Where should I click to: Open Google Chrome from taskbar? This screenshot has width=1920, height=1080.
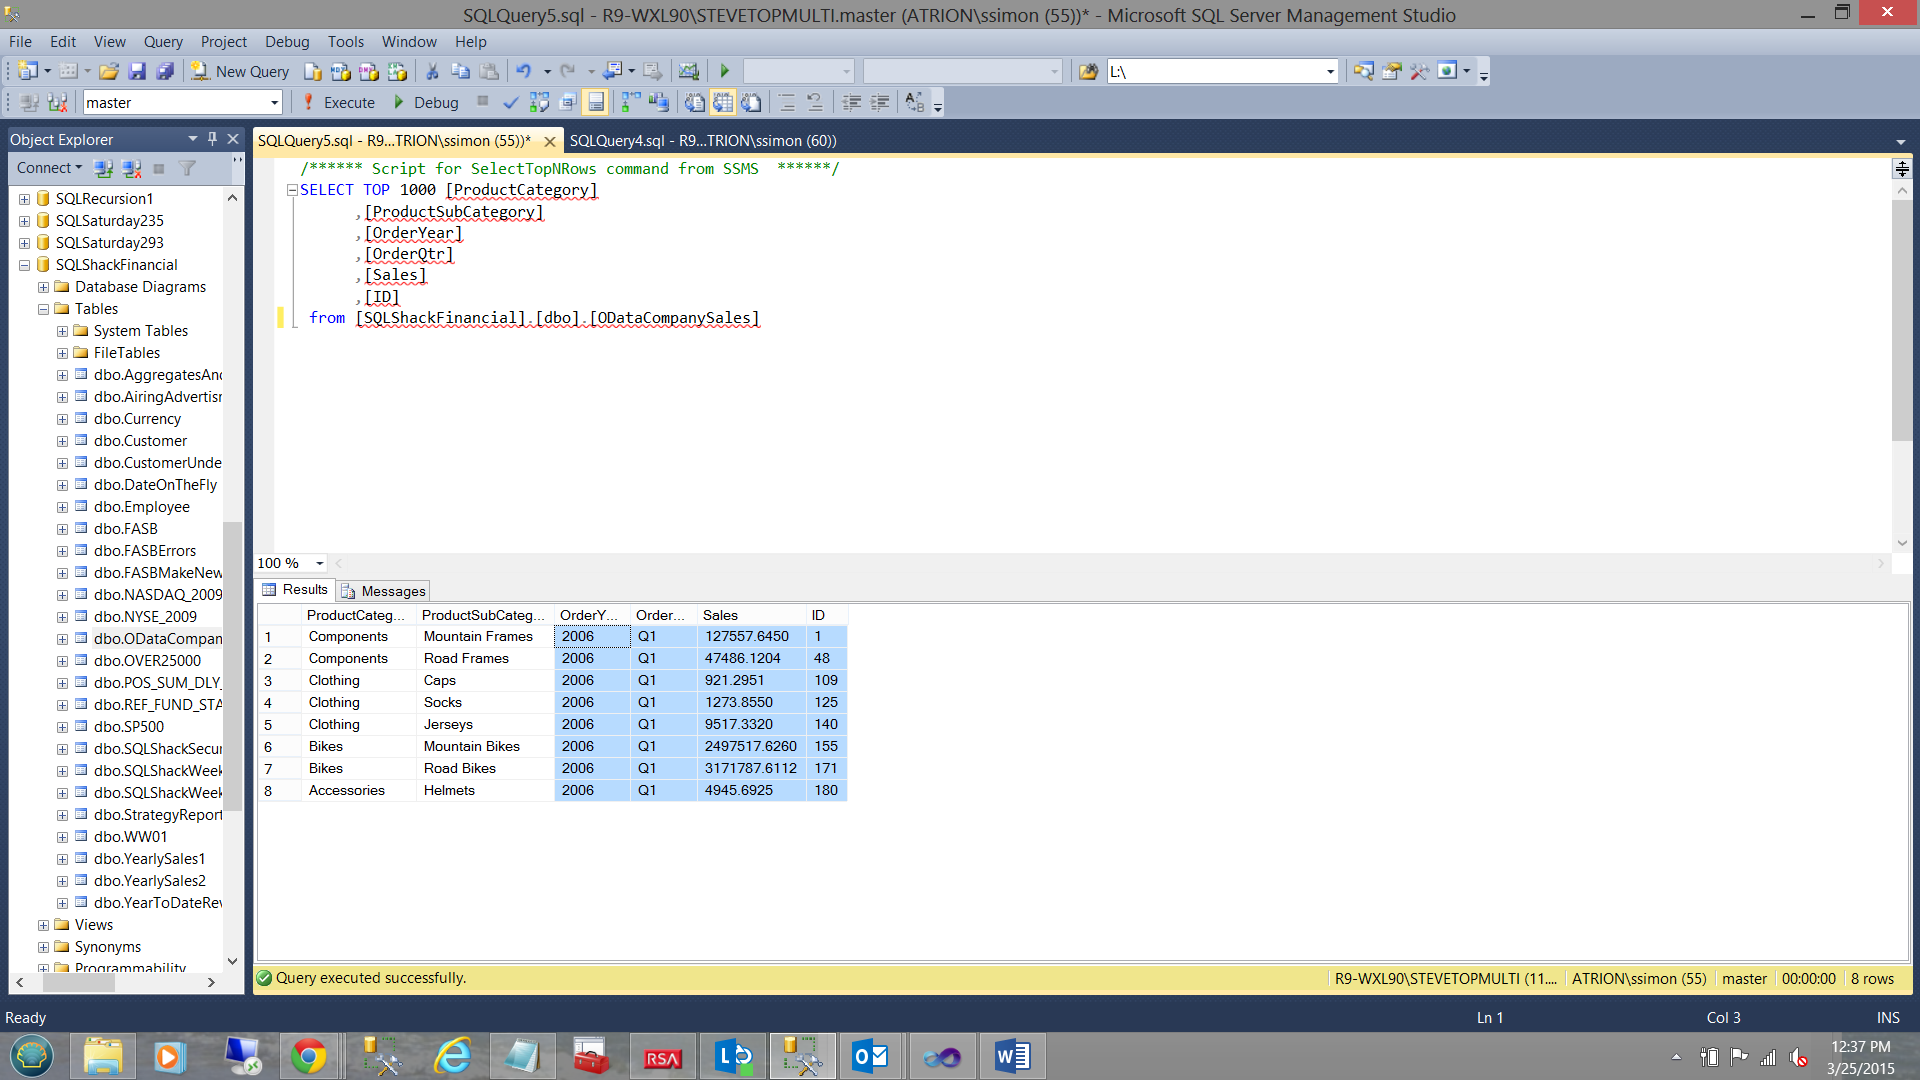pyautogui.click(x=308, y=1056)
